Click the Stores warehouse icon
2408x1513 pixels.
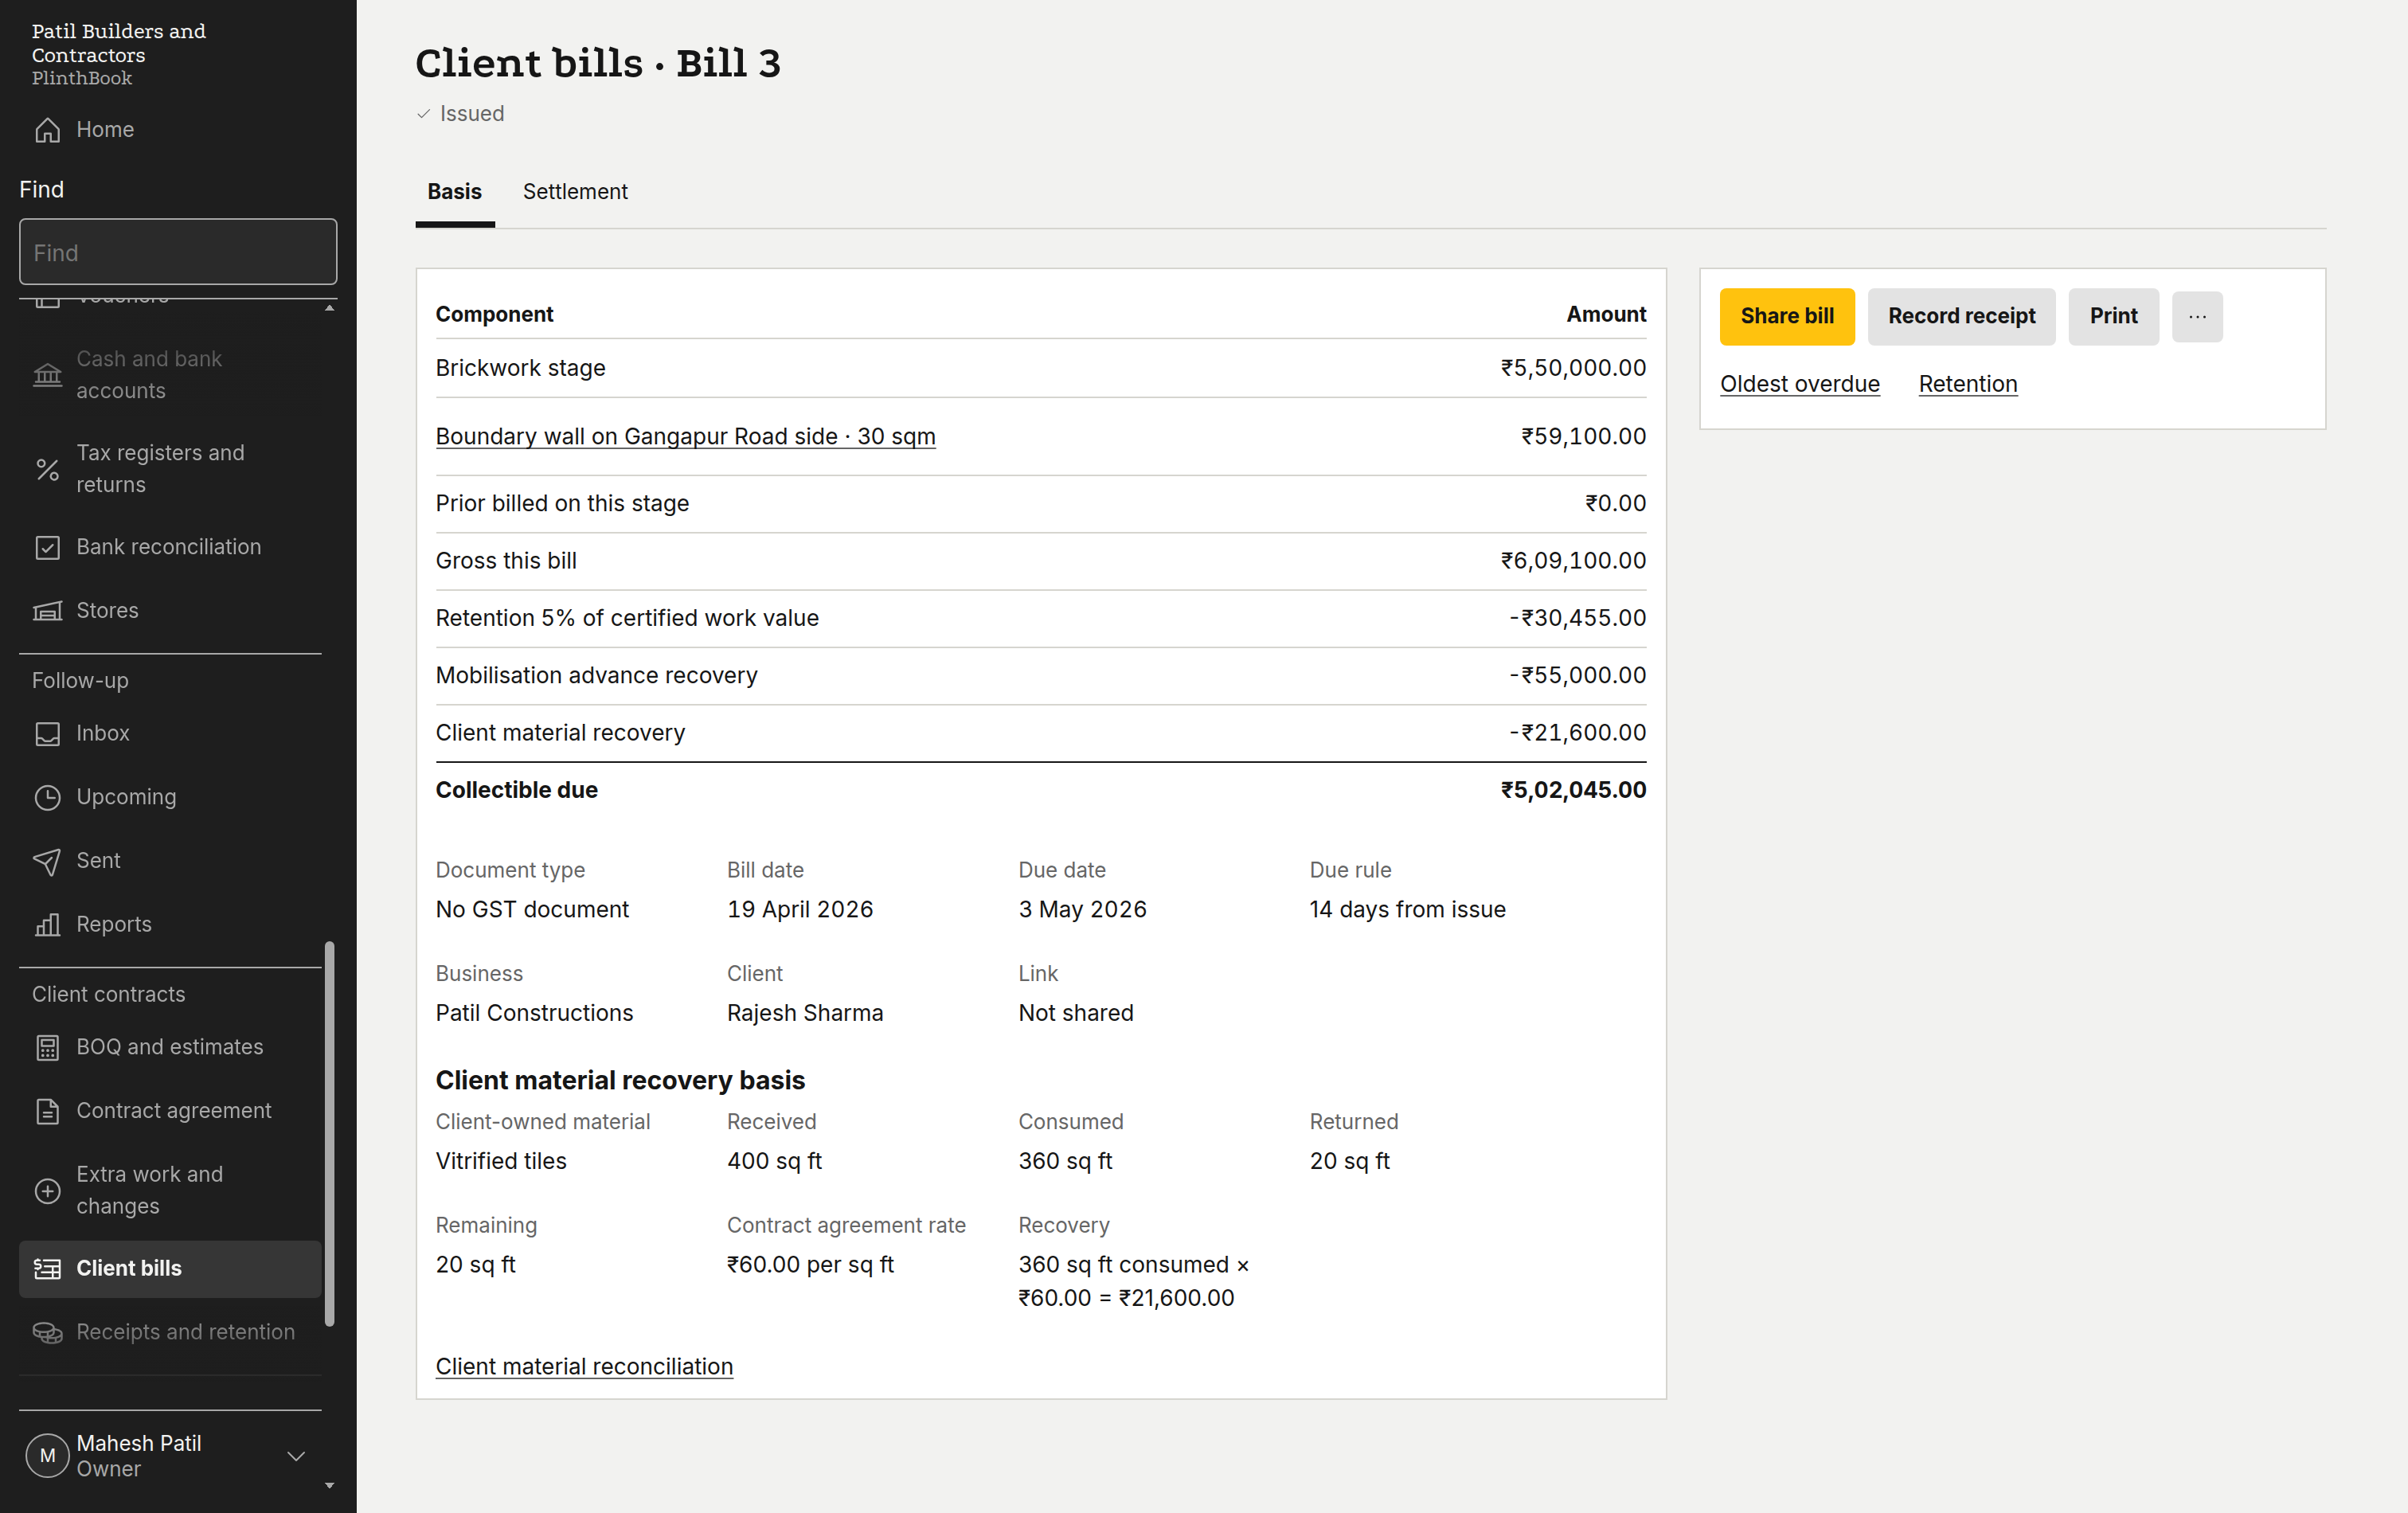pyautogui.click(x=47, y=611)
